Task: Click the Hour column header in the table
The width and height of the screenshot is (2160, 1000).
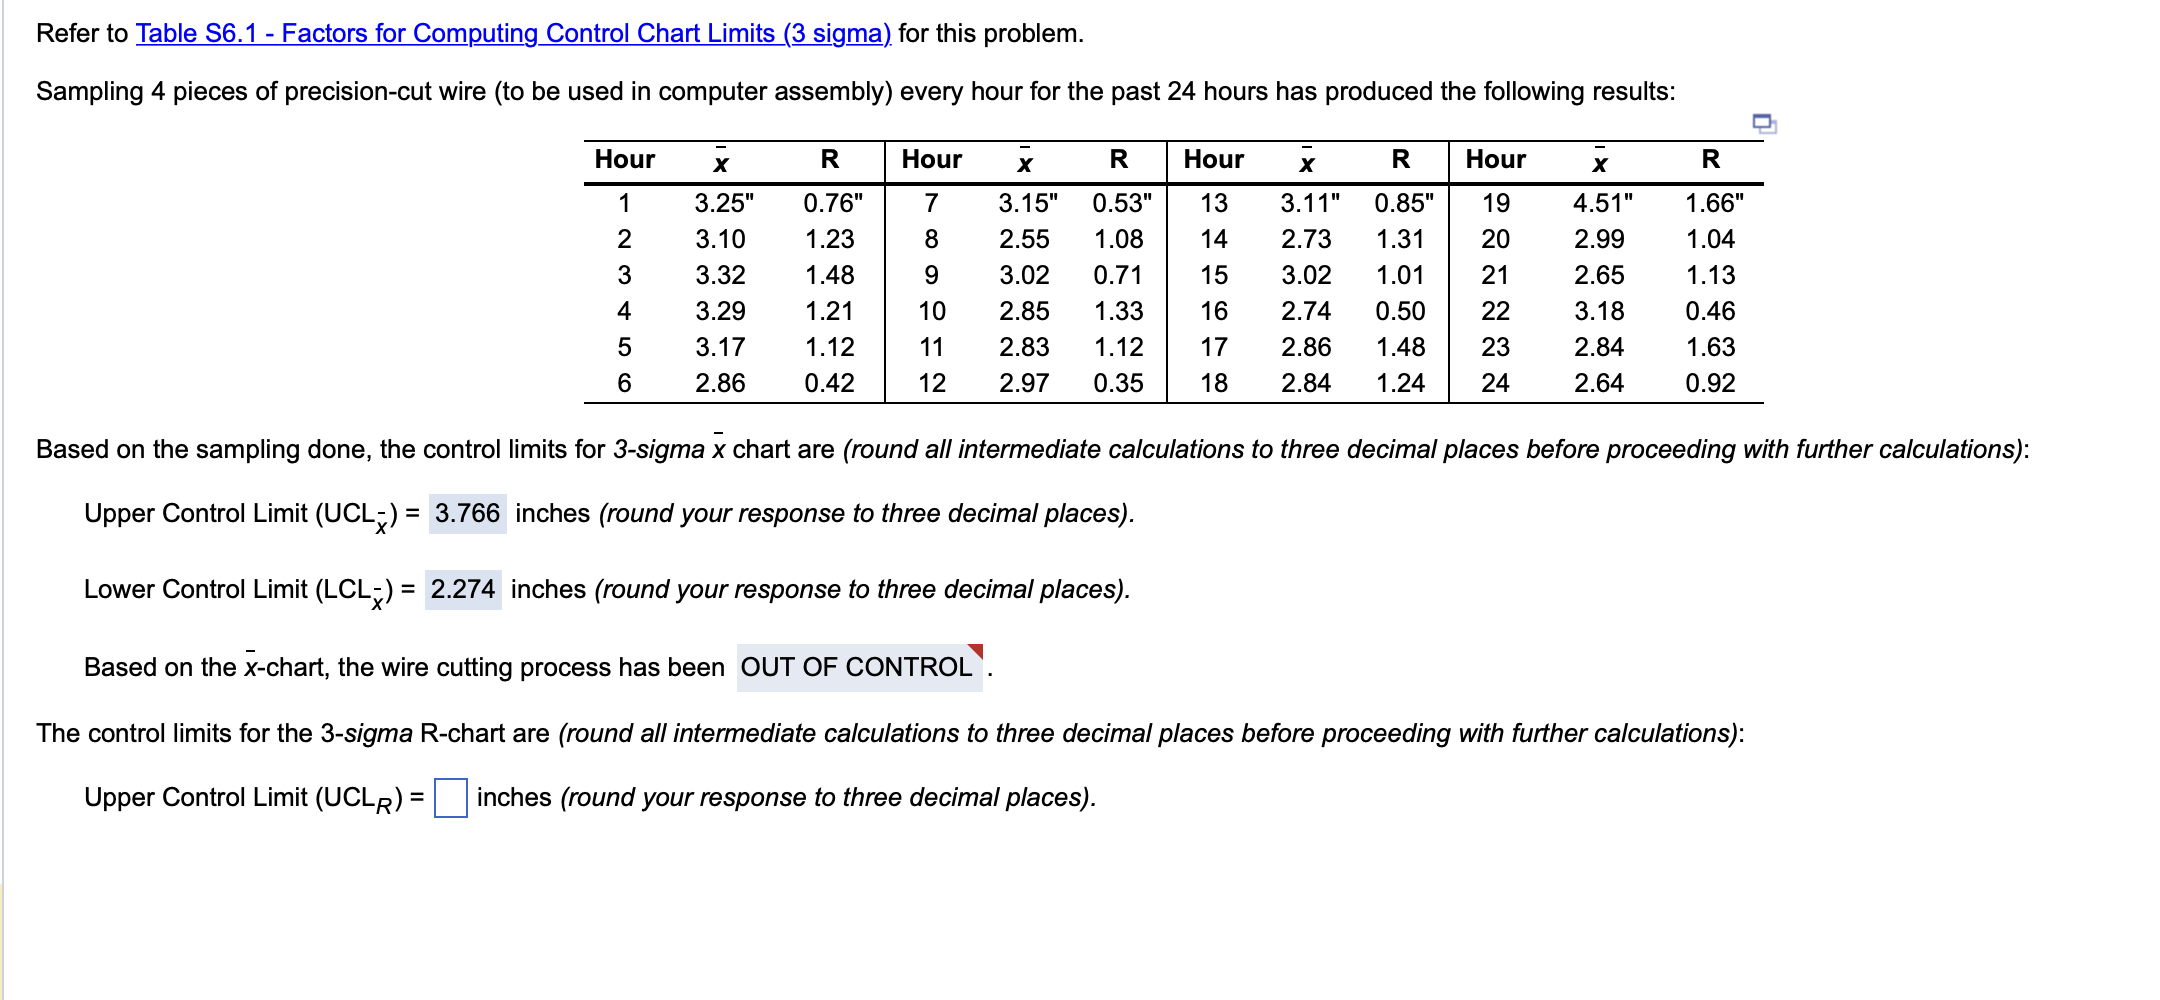Action: [625, 158]
